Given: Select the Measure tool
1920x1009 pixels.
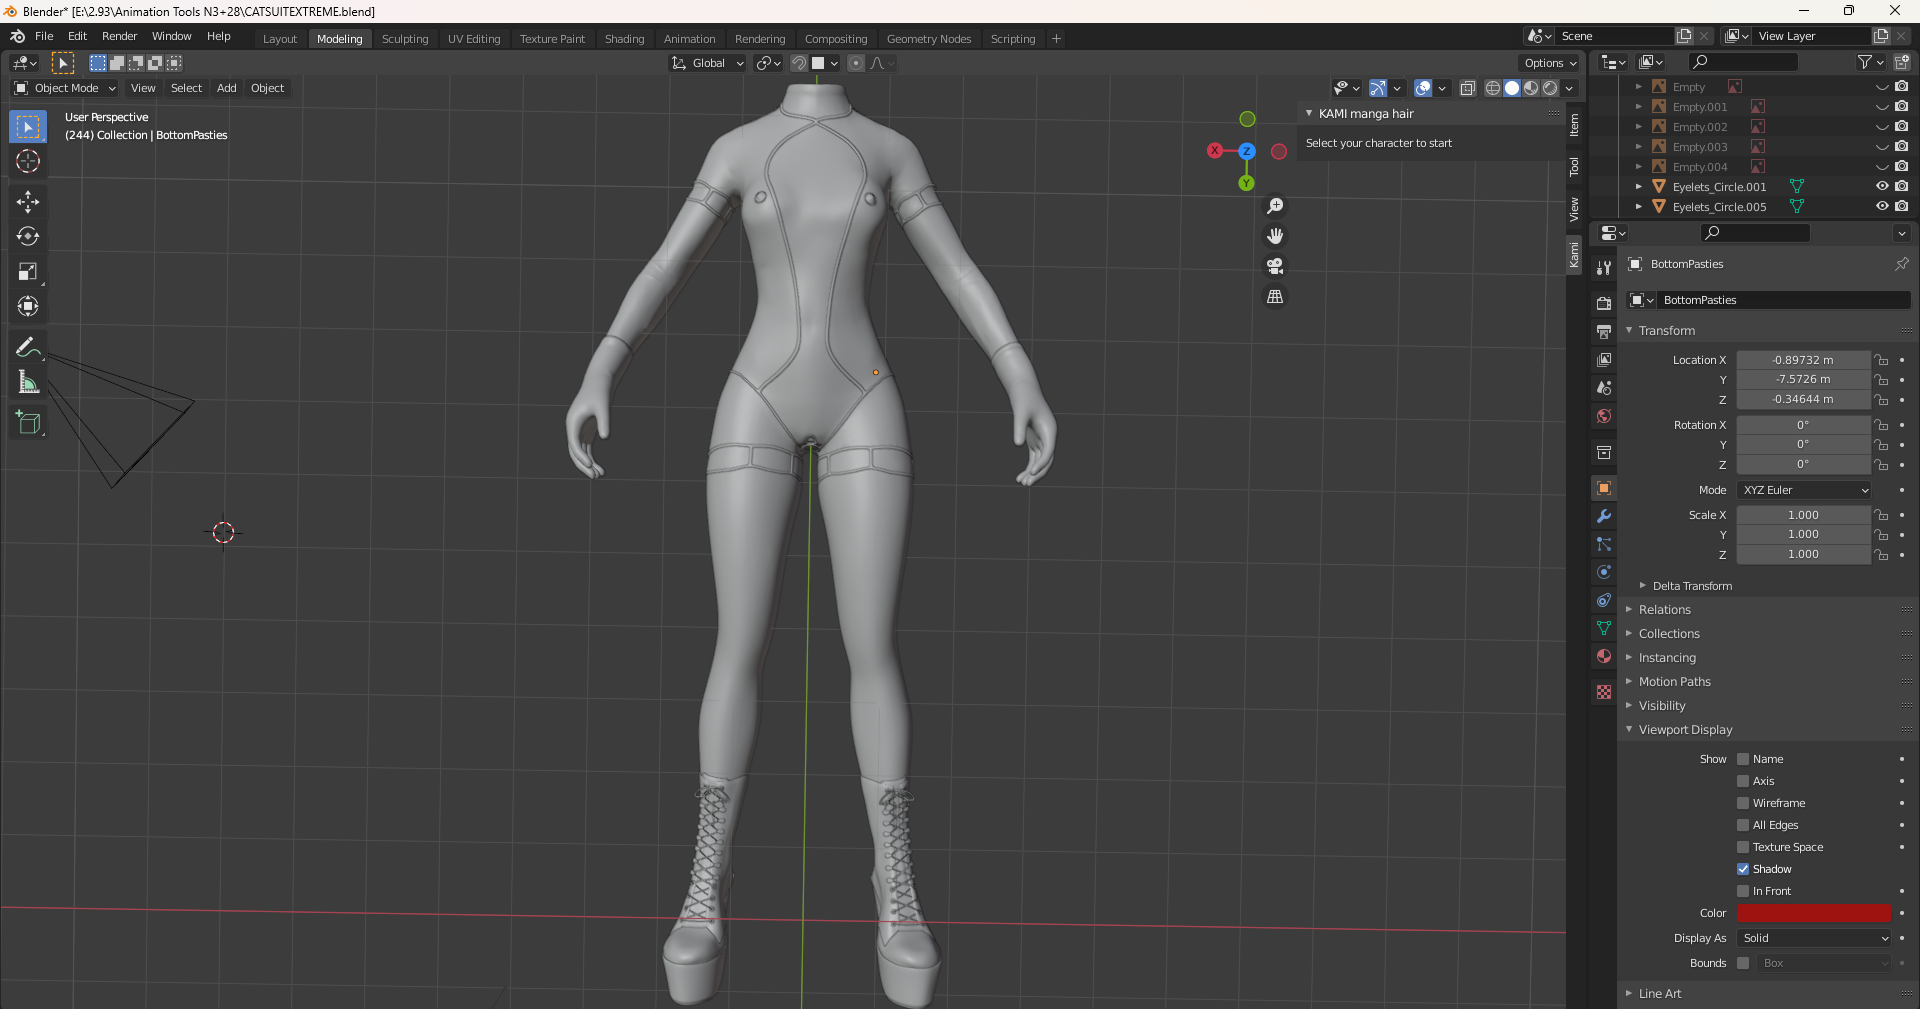Looking at the screenshot, I should 28,382.
